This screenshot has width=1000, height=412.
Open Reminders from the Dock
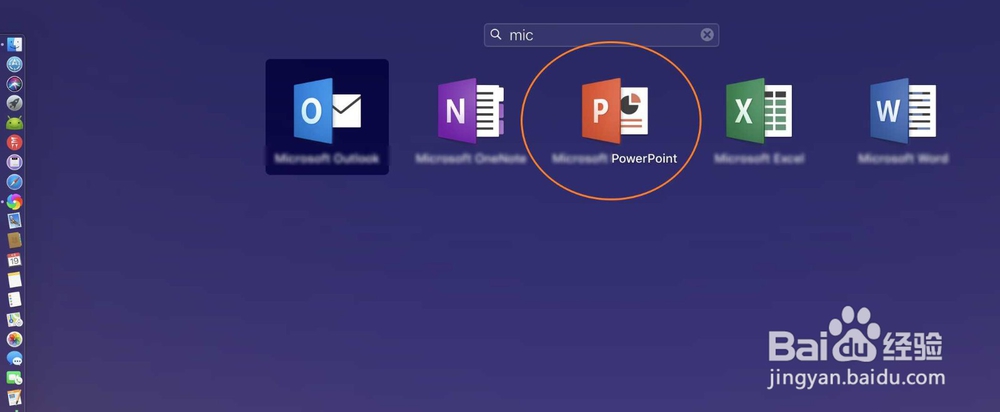[x=15, y=299]
